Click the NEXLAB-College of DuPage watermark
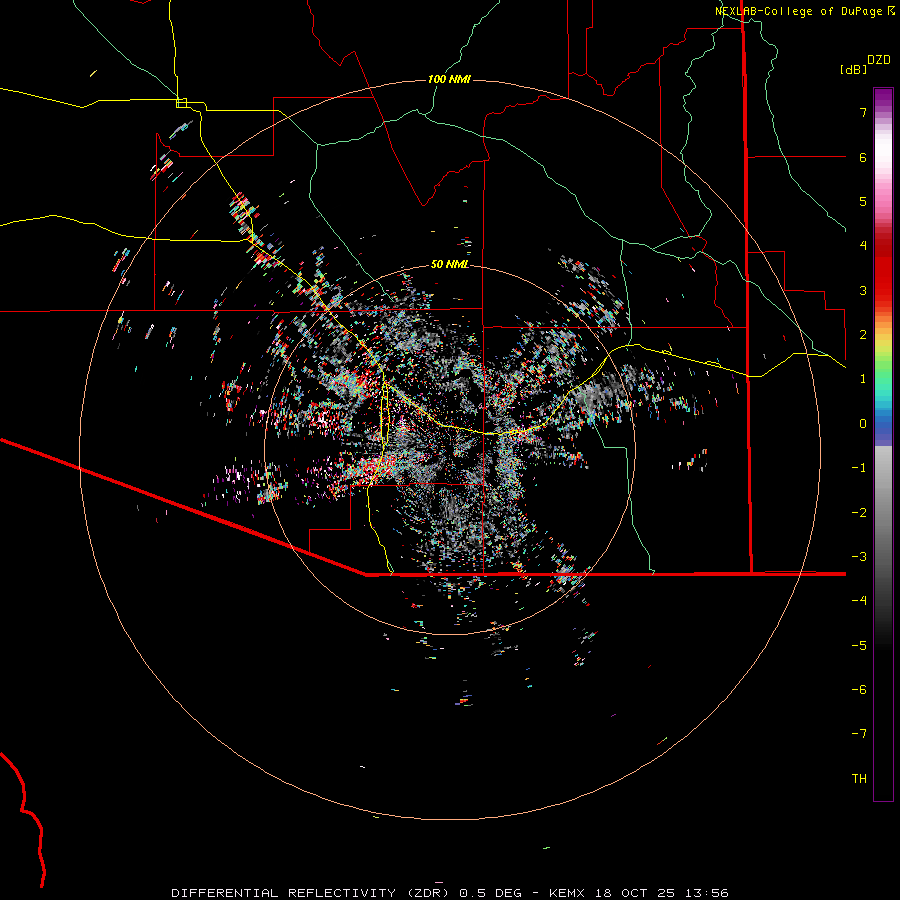The image size is (900, 900). pyautogui.click(x=798, y=11)
